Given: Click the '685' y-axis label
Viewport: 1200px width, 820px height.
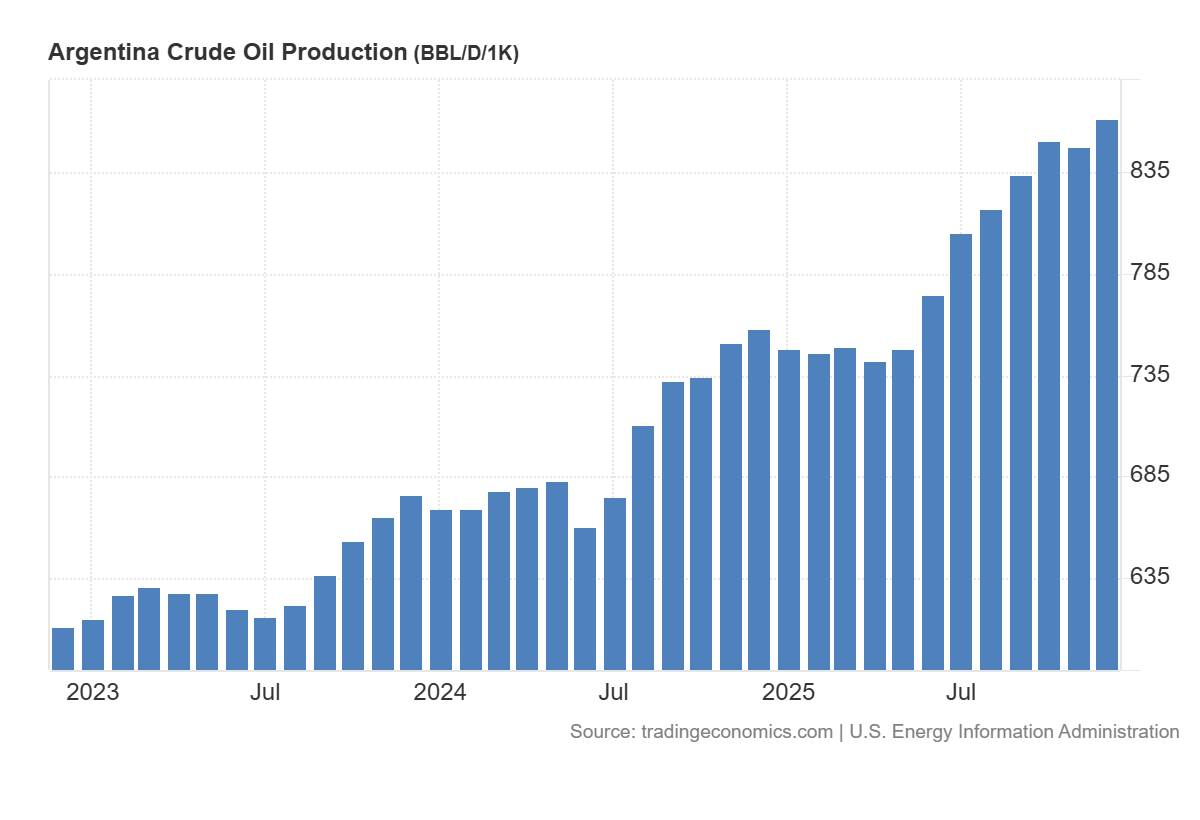Looking at the screenshot, I should pyautogui.click(x=1149, y=475).
